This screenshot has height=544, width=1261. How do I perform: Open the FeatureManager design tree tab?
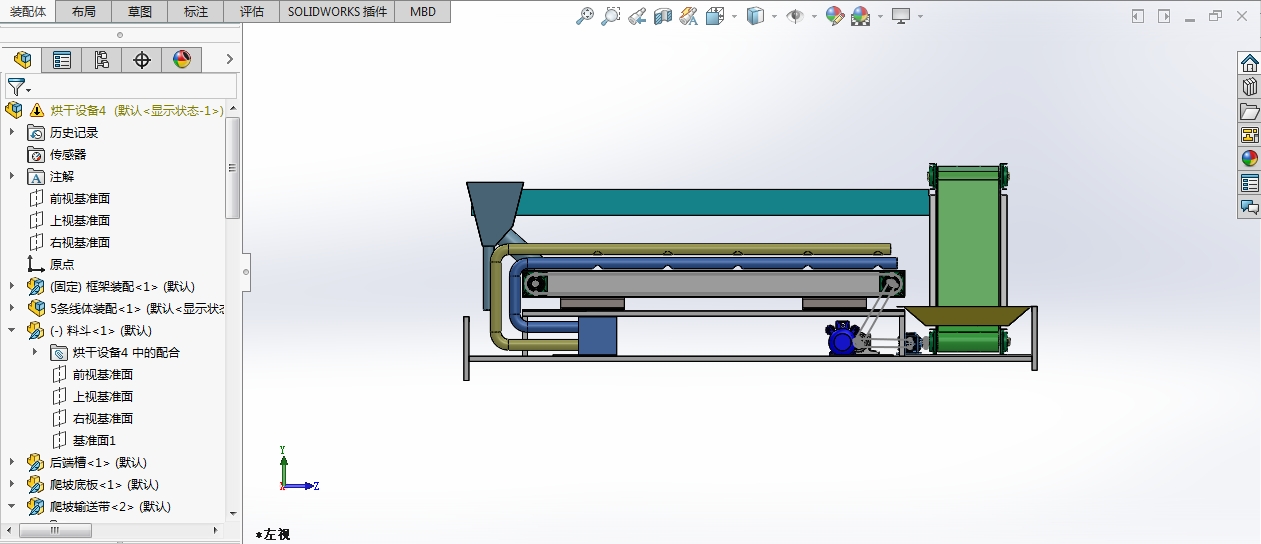click(x=22, y=60)
